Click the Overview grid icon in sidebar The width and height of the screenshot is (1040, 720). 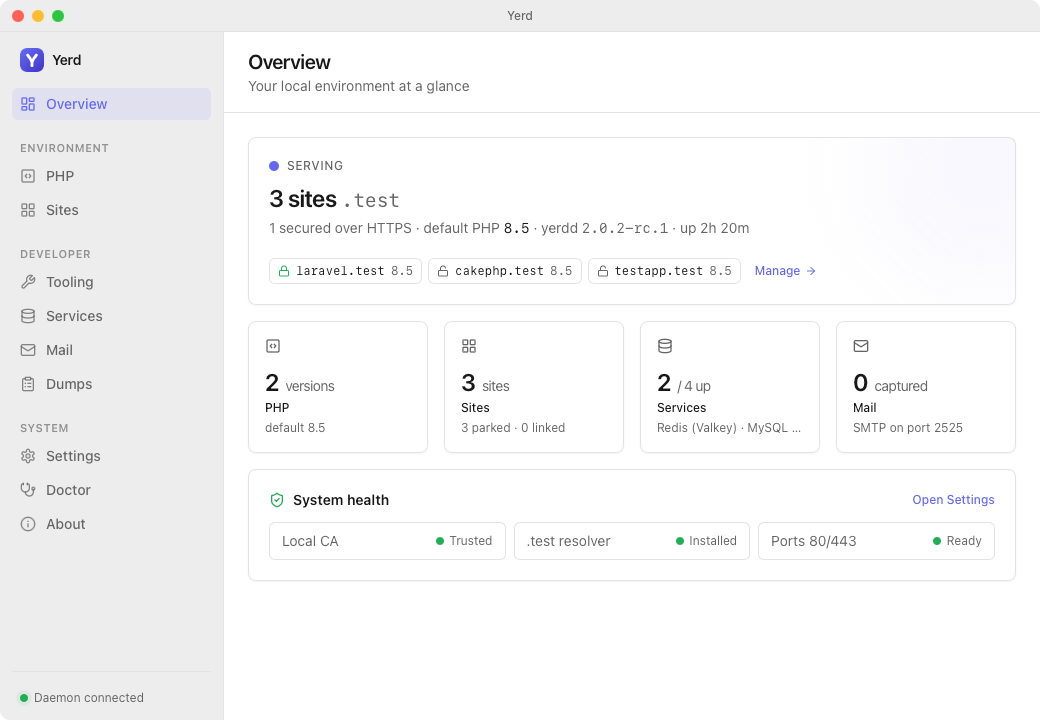[28, 104]
